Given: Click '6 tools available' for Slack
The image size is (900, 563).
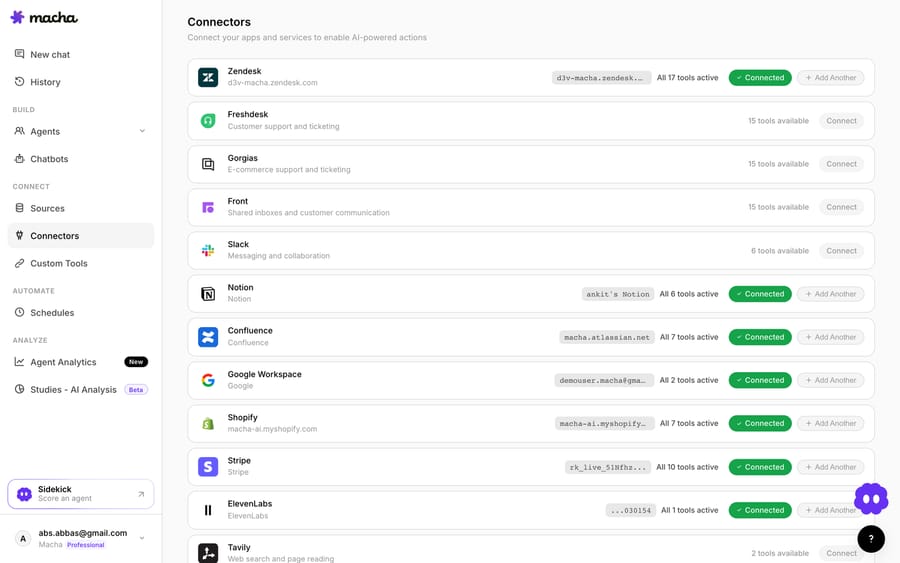Looking at the screenshot, I should click(x=779, y=251).
